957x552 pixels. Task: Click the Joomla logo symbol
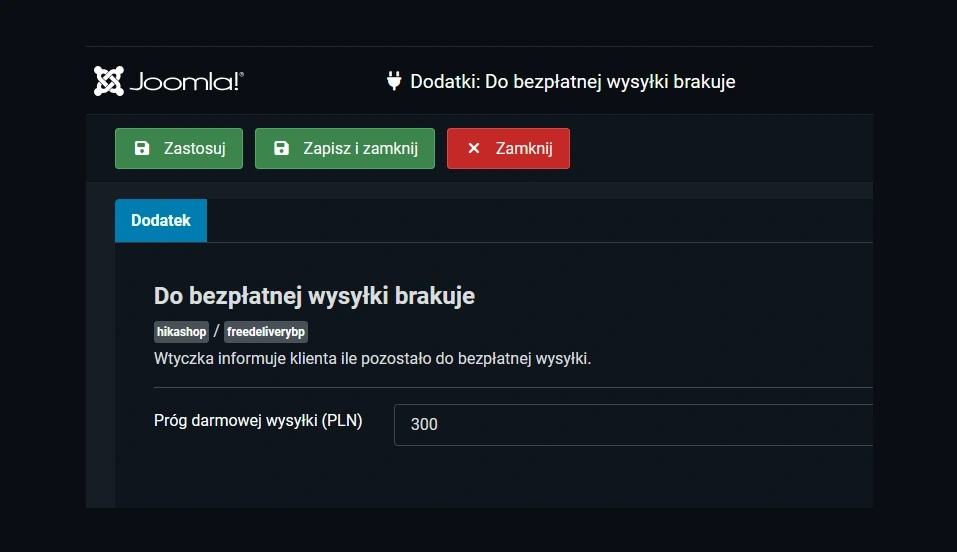point(109,81)
